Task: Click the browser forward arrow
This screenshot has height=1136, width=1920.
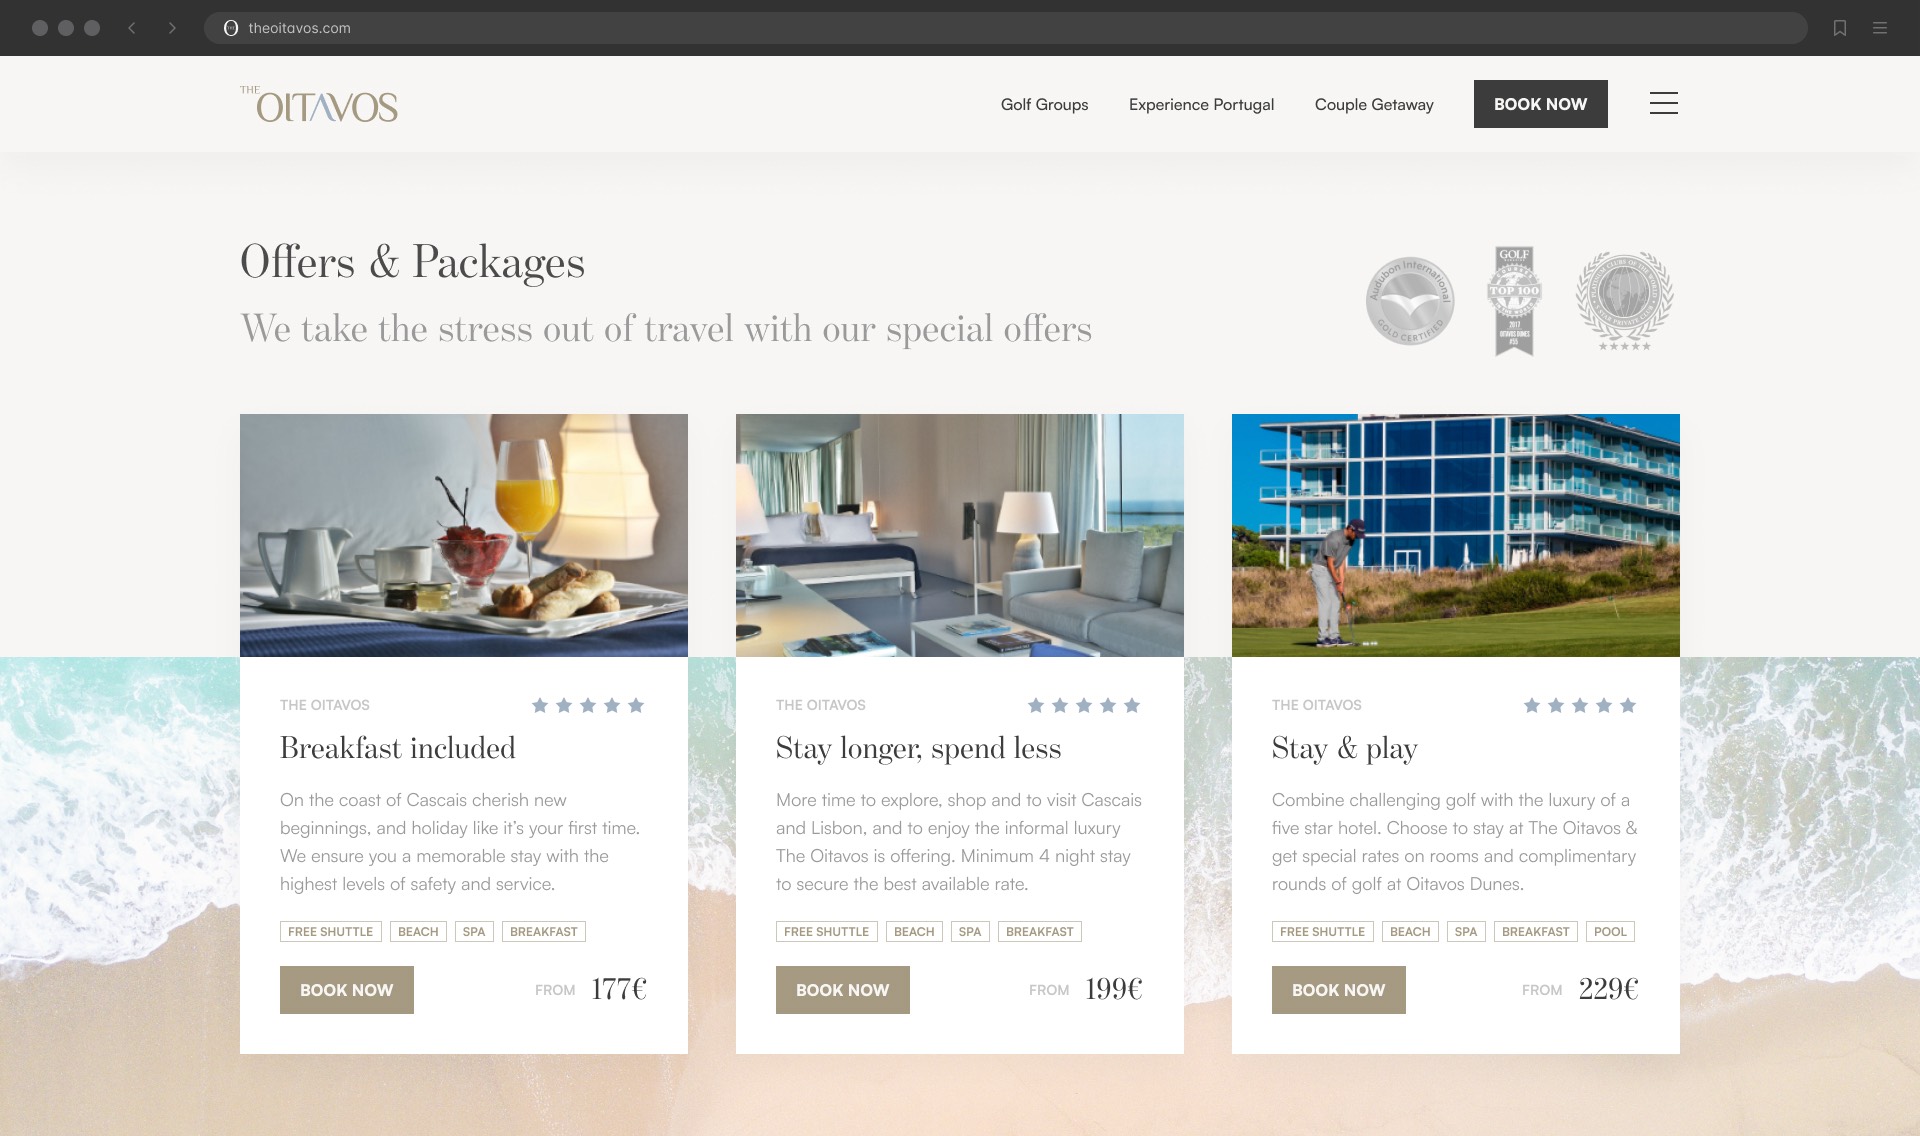Action: click(172, 28)
